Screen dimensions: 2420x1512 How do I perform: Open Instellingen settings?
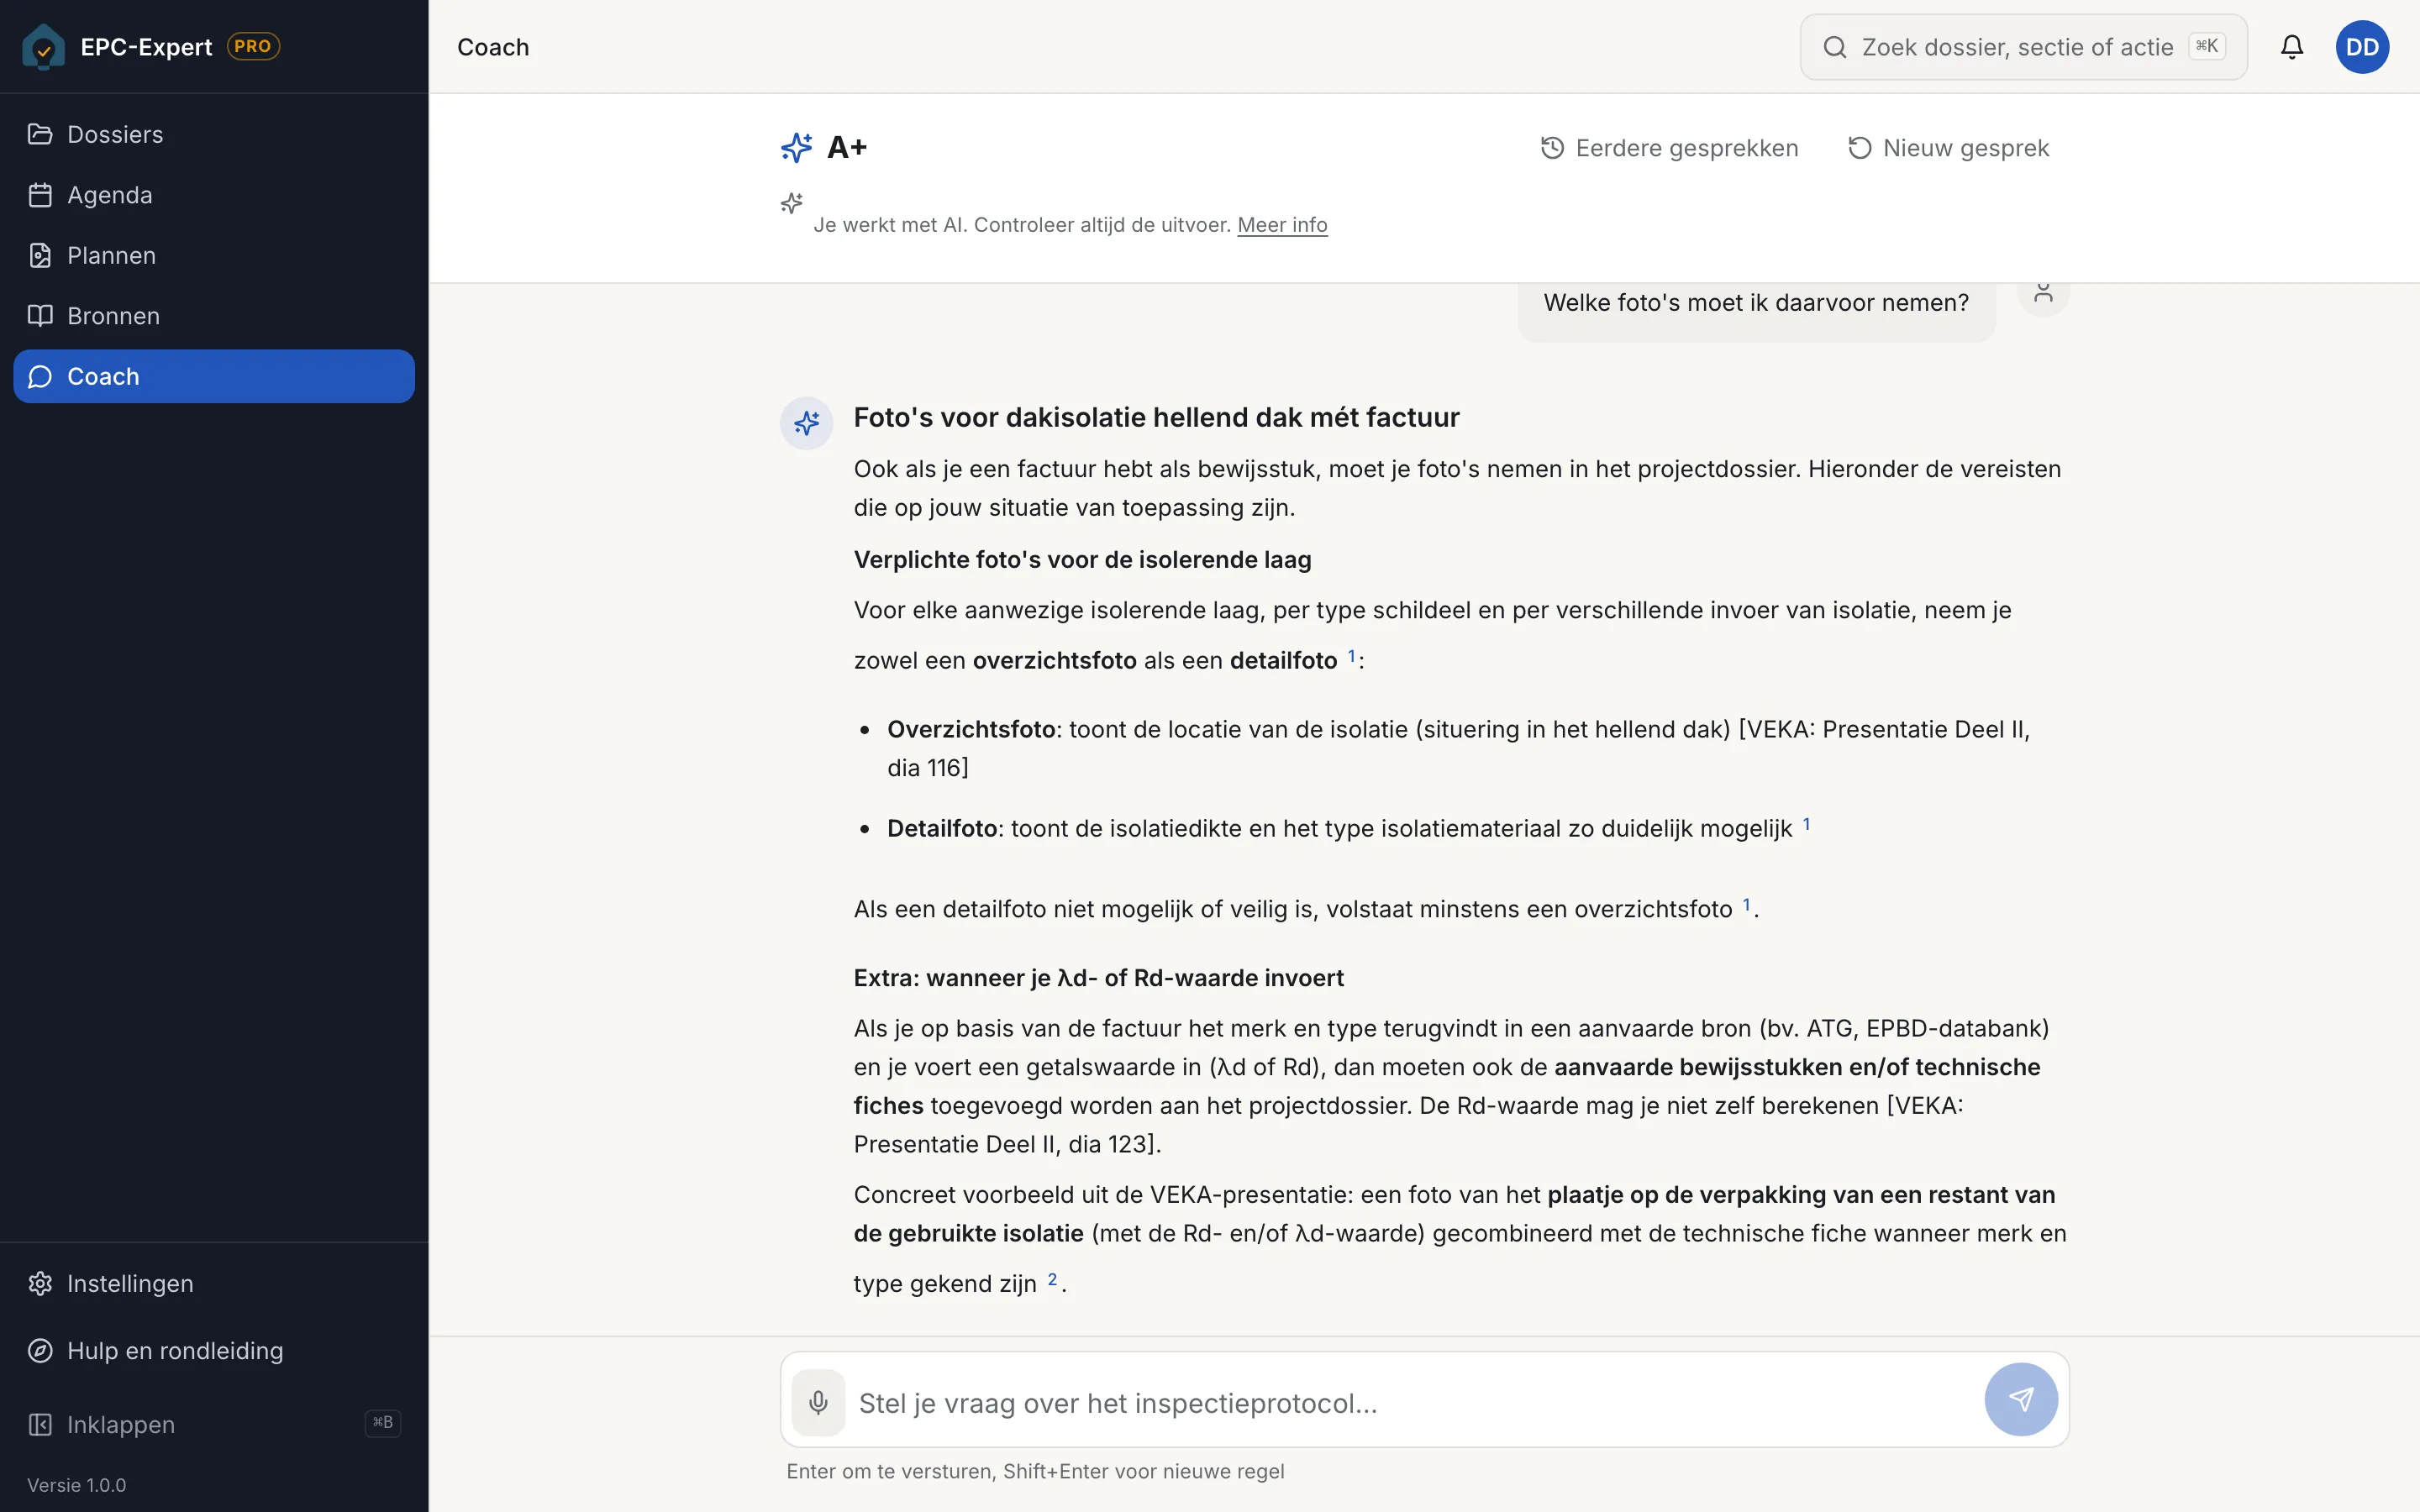pyautogui.click(x=214, y=1283)
